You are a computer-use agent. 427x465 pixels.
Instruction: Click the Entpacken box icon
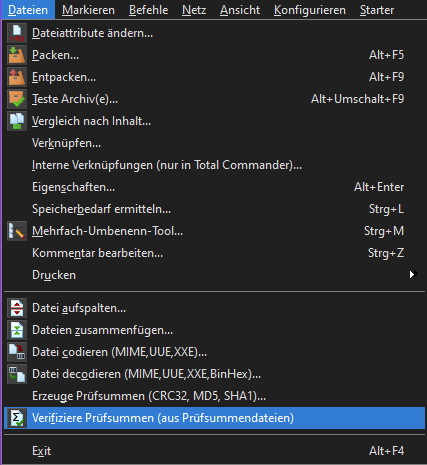point(17,77)
